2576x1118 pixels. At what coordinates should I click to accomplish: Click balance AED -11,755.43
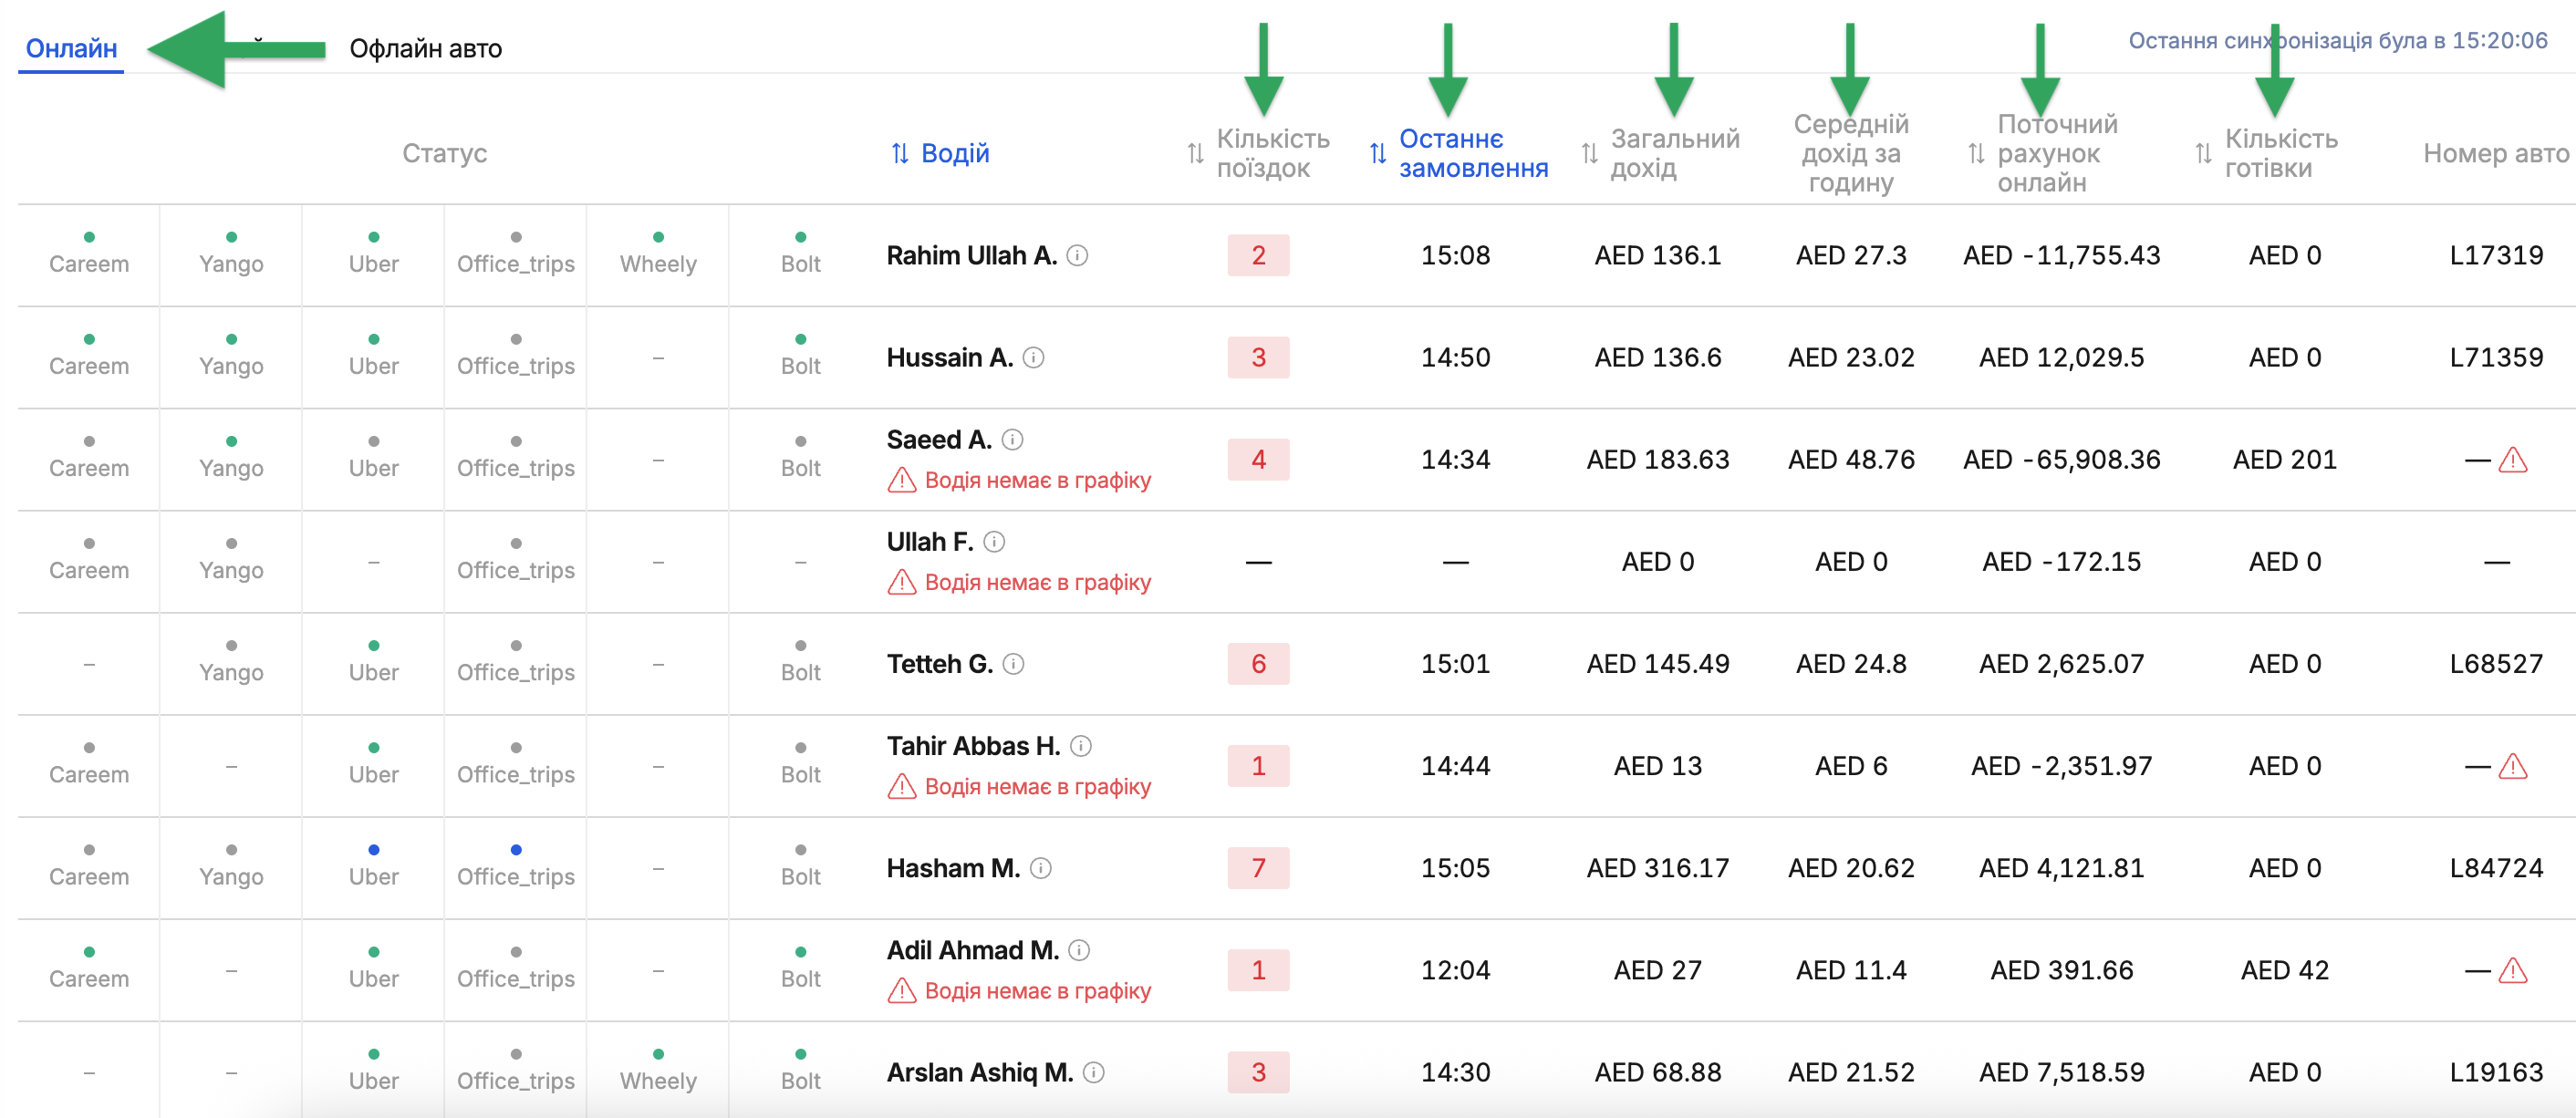tap(2061, 256)
